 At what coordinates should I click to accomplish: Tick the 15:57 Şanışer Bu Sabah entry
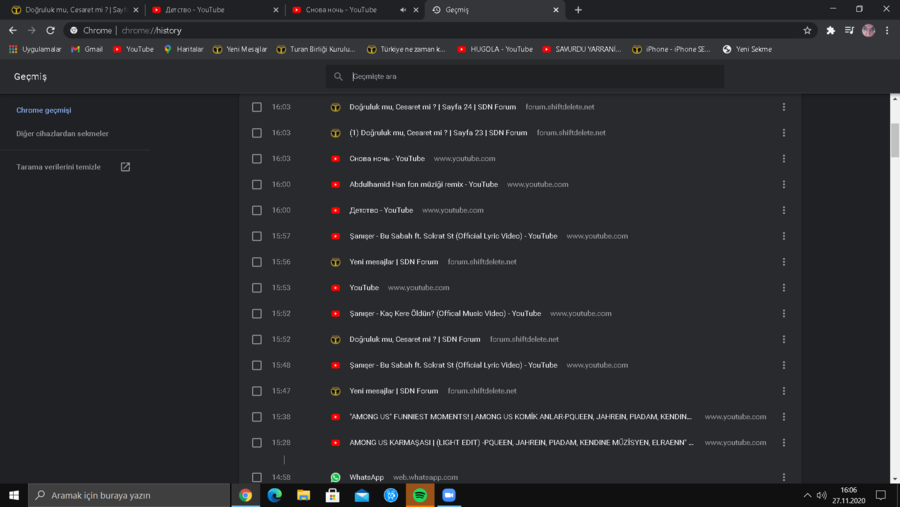[x=257, y=236]
